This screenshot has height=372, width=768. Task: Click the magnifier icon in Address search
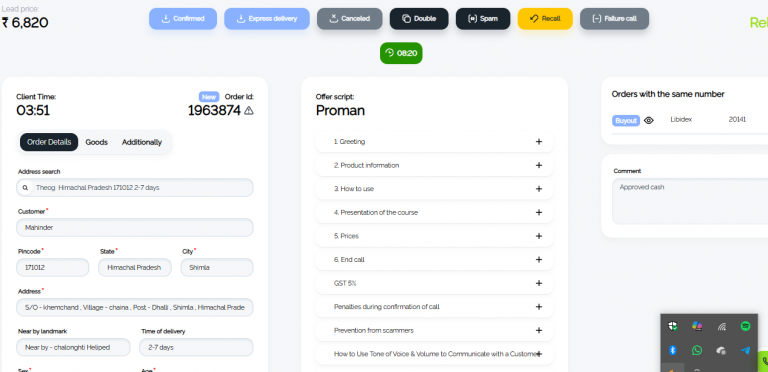pos(25,187)
